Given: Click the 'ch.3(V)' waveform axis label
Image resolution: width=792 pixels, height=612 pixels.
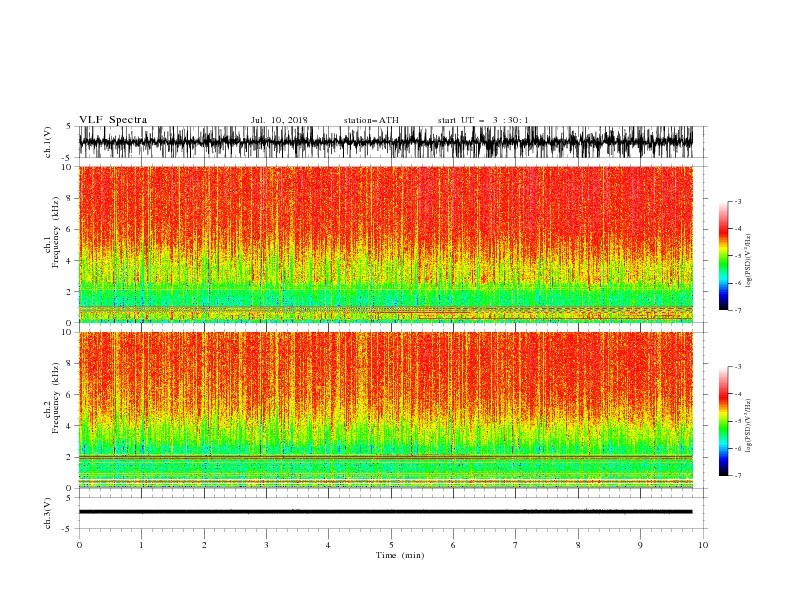Looking at the screenshot, I should click(x=48, y=513).
